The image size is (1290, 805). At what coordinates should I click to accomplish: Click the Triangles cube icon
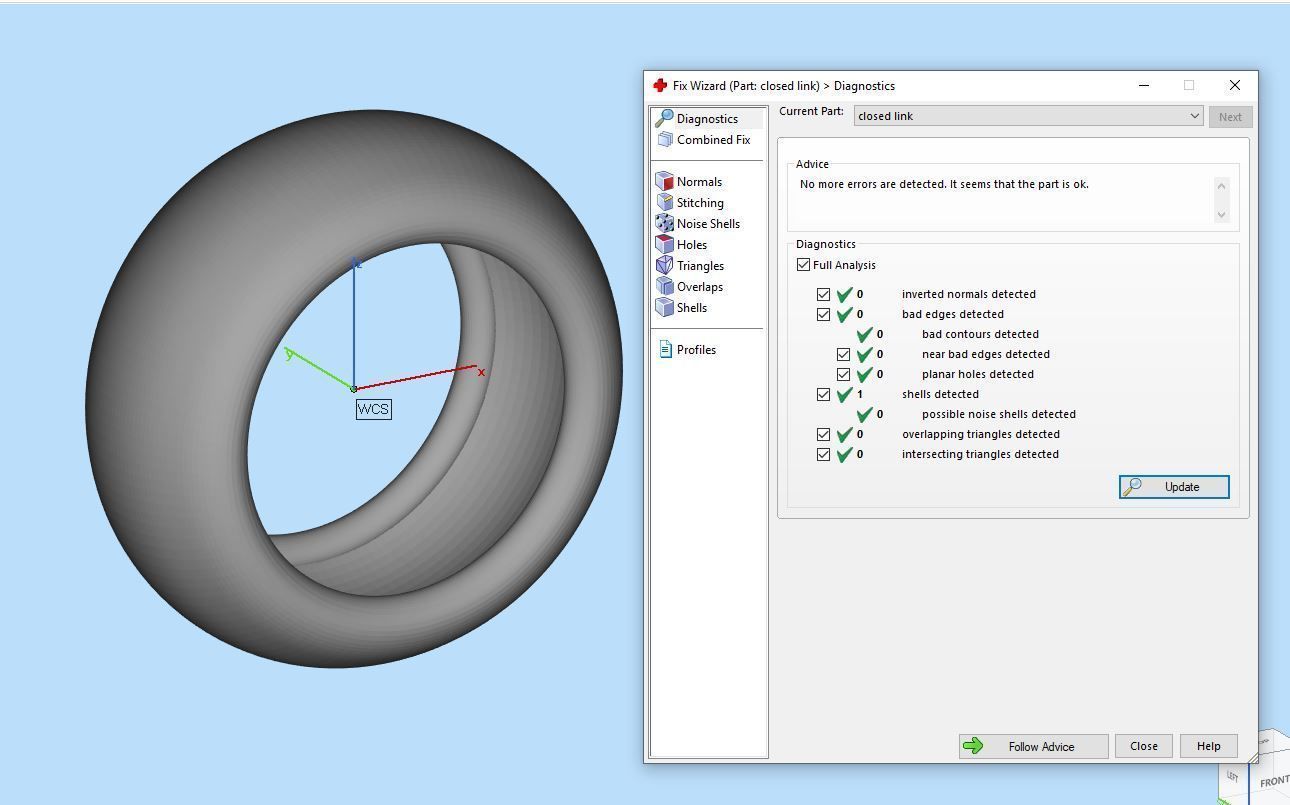[664, 265]
